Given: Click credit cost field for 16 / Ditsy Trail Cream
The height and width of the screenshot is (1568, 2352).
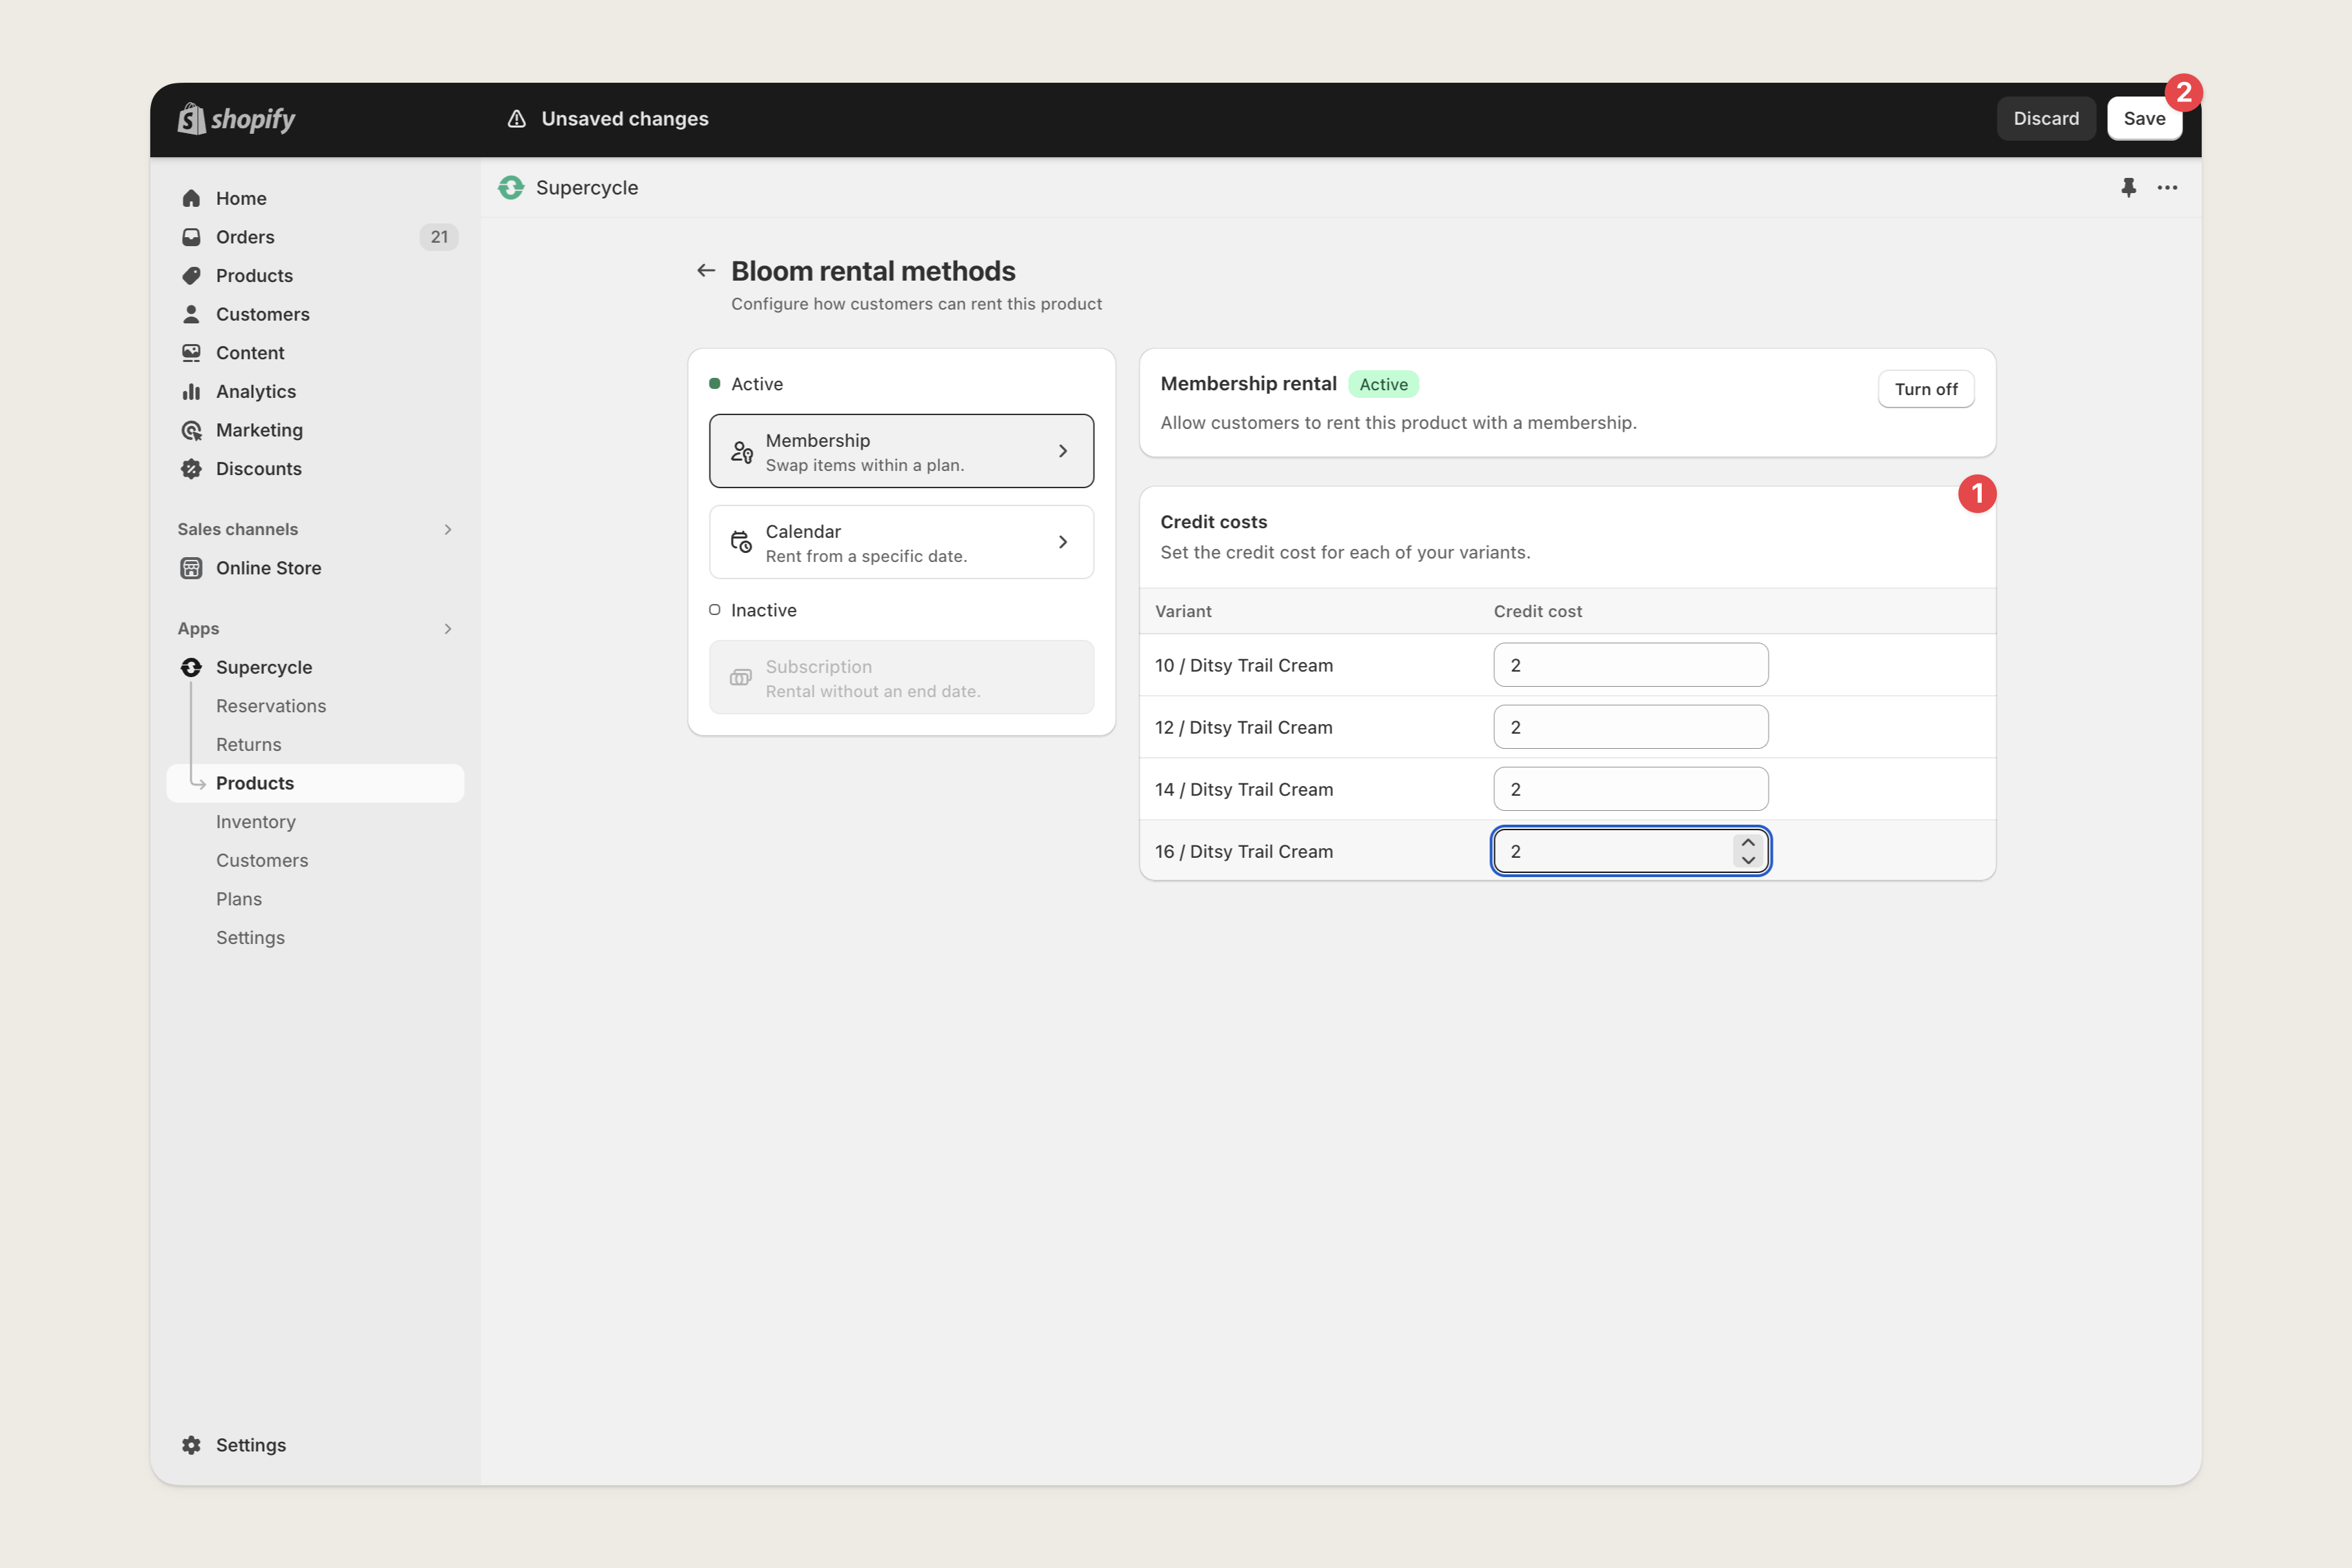Looking at the screenshot, I should 1631,851.
